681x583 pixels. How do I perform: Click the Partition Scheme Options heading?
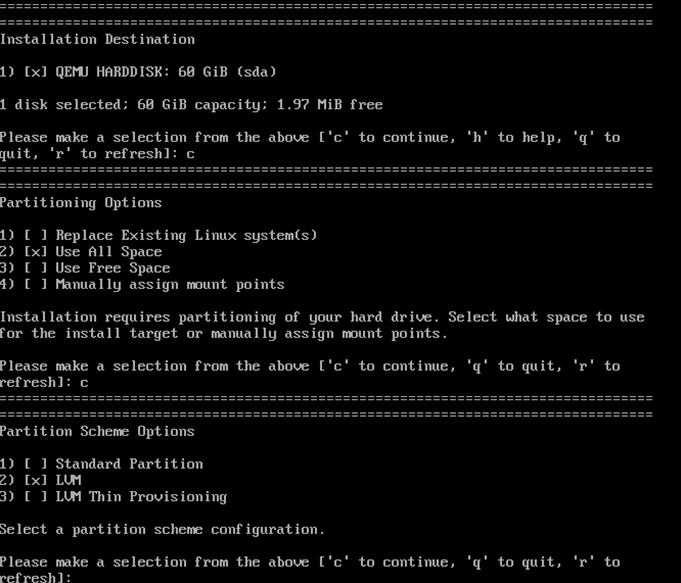point(97,431)
